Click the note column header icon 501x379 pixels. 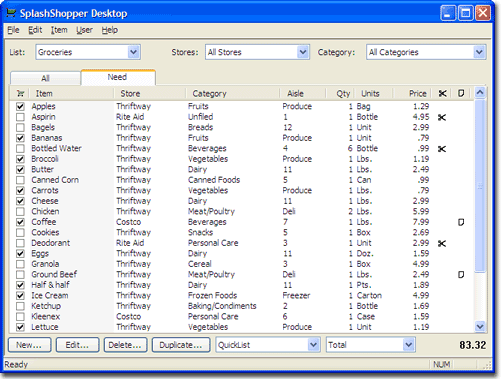[x=461, y=93]
